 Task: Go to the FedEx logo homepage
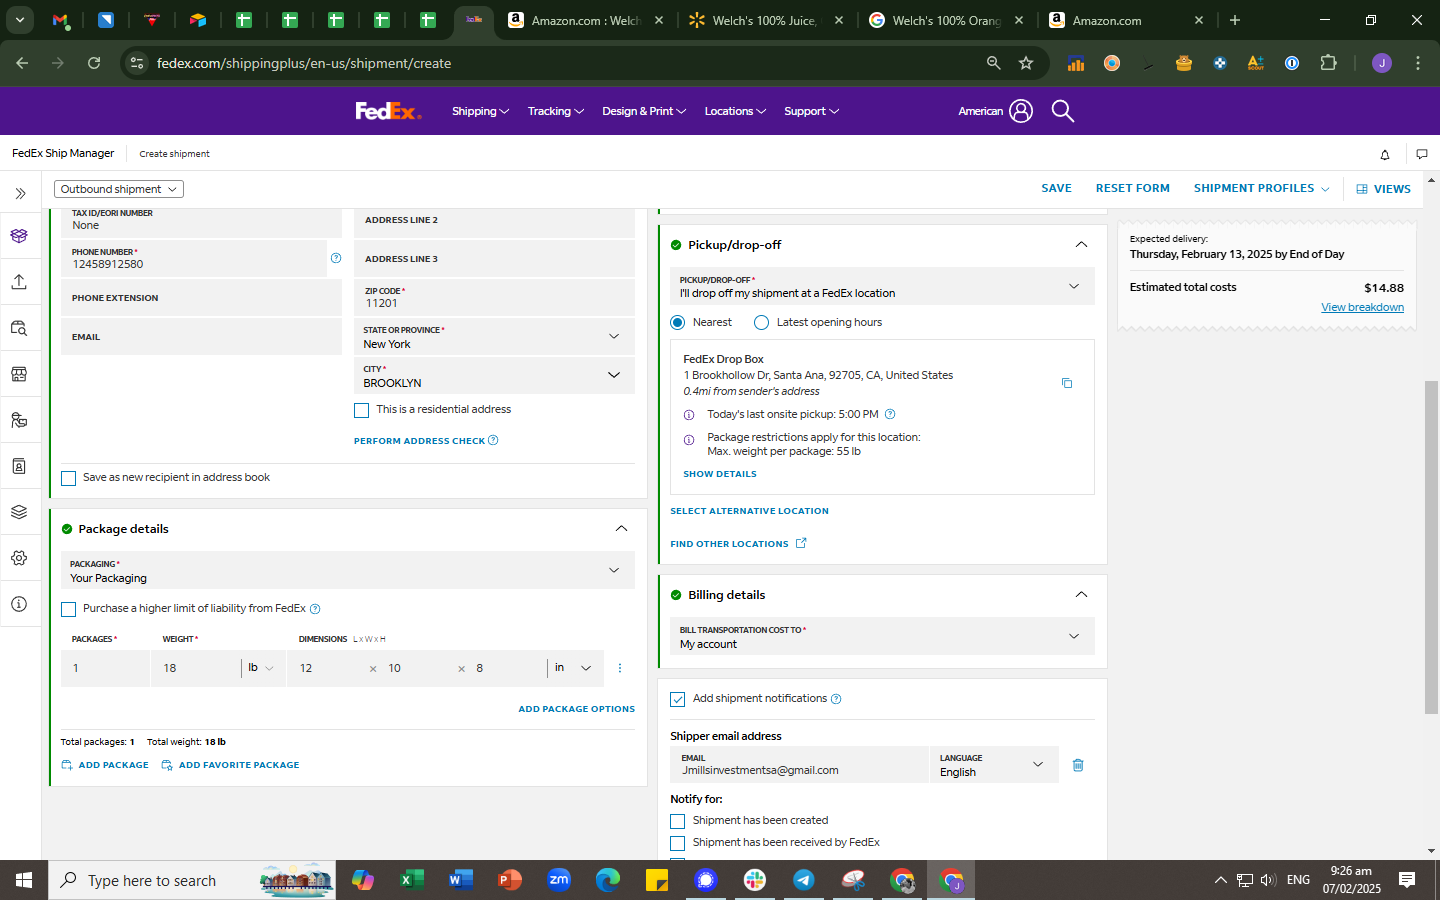point(388,111)
